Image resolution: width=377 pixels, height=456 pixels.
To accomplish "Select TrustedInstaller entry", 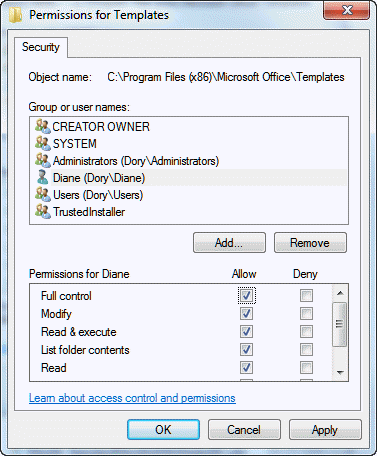I will (x=89, y=212).
